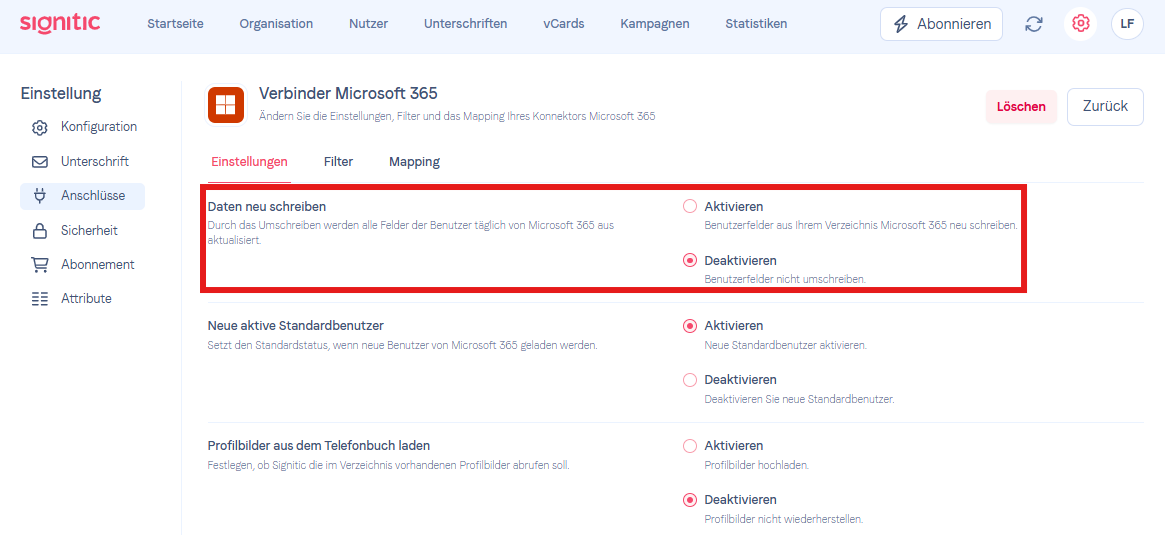Open Statistiken in top navigation
Screen dimensions: 1165x535
click(756, 24)
